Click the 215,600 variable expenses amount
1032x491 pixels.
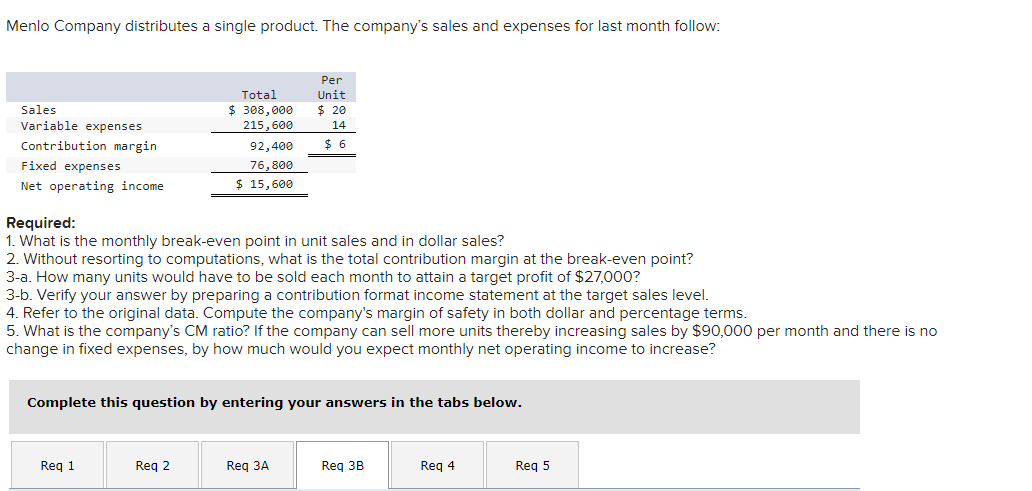pos(268,126)
